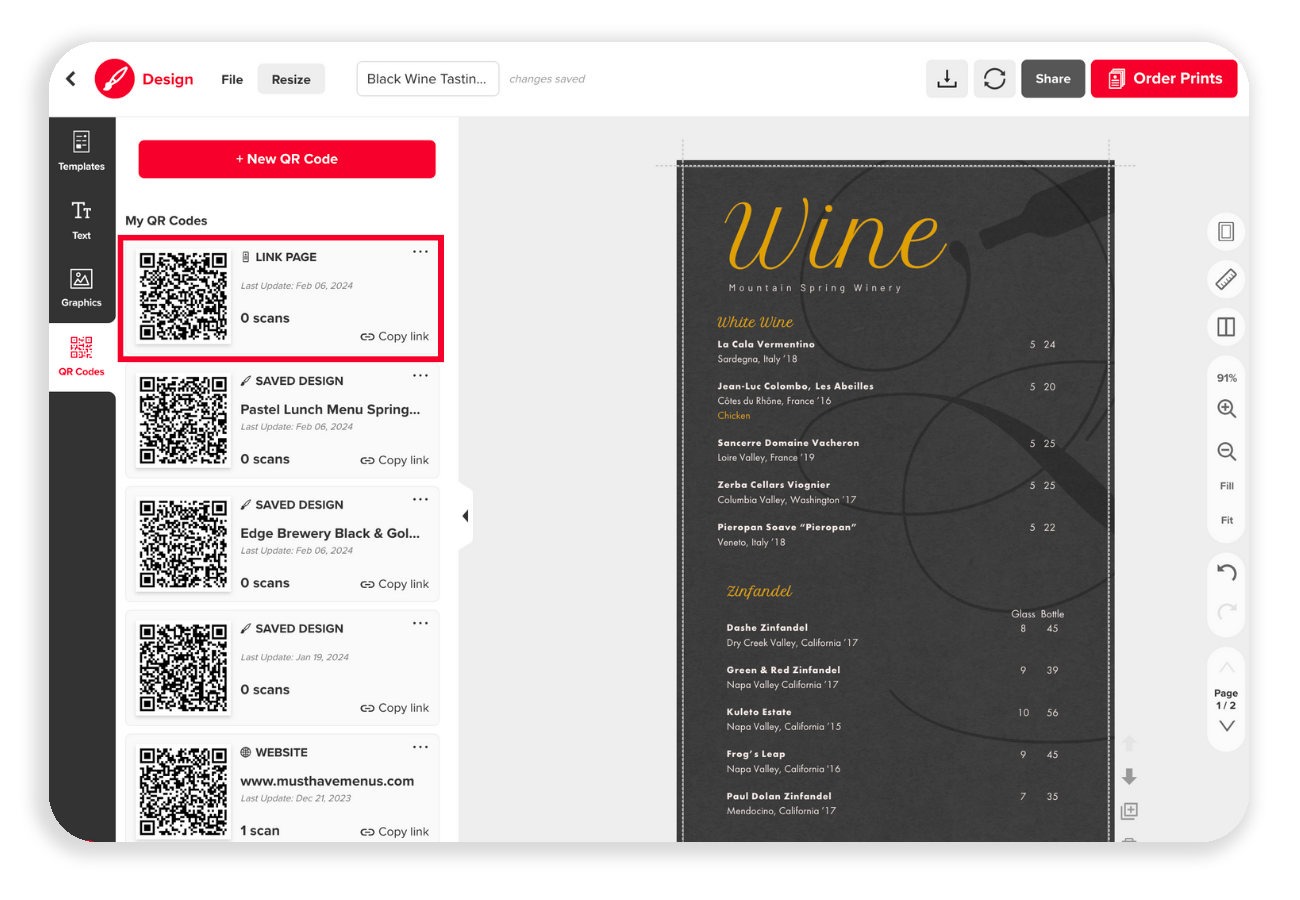
Task: Select the www.musthavemenus.com QR thumbnail
Action: coord(183,791)
